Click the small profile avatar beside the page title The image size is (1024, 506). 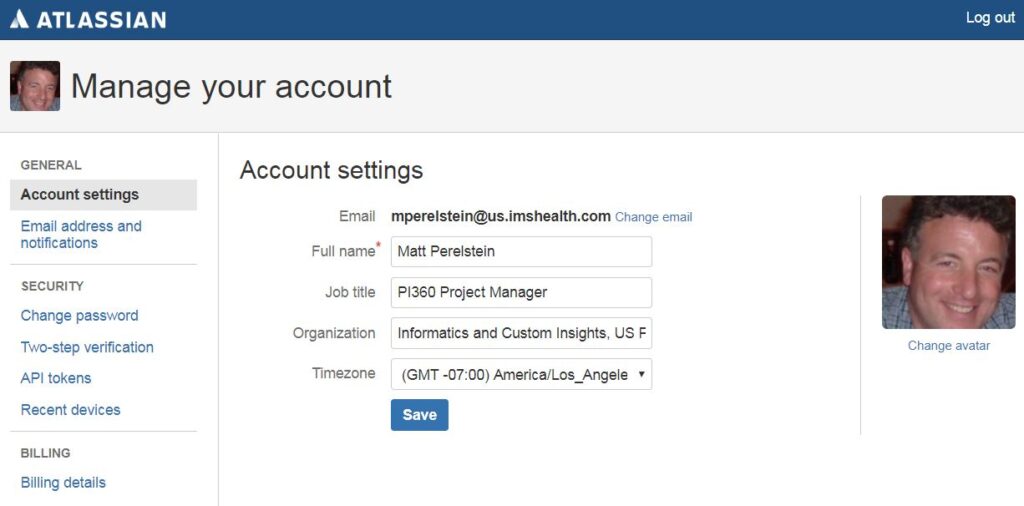click(x=35, y=86)
